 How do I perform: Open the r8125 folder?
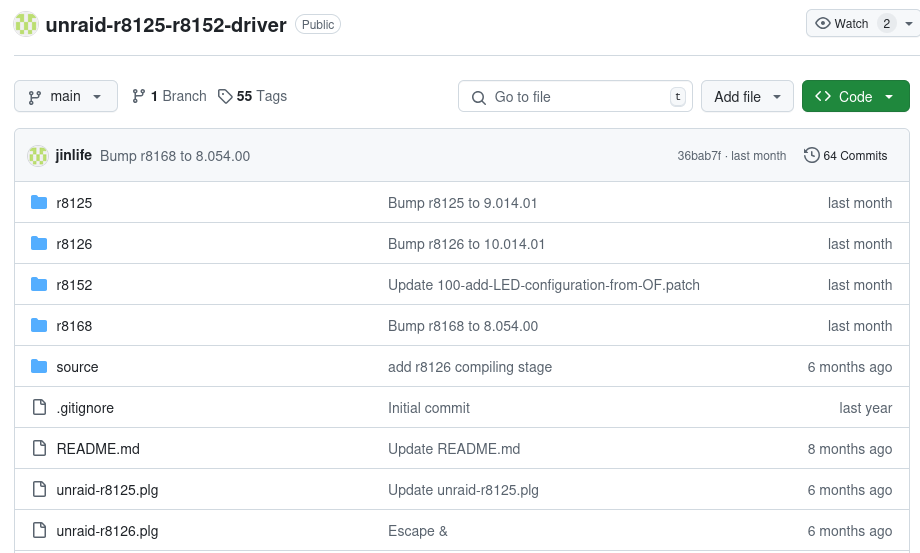tap(74, 203)
